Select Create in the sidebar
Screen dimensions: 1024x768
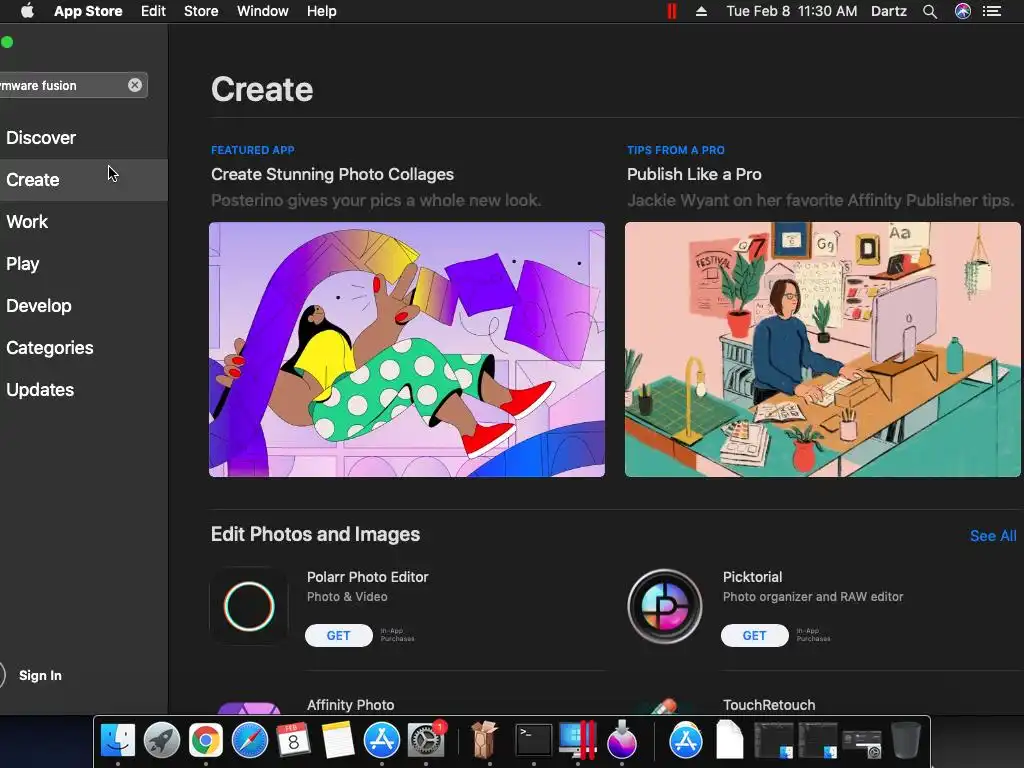[x=84, y=180]
